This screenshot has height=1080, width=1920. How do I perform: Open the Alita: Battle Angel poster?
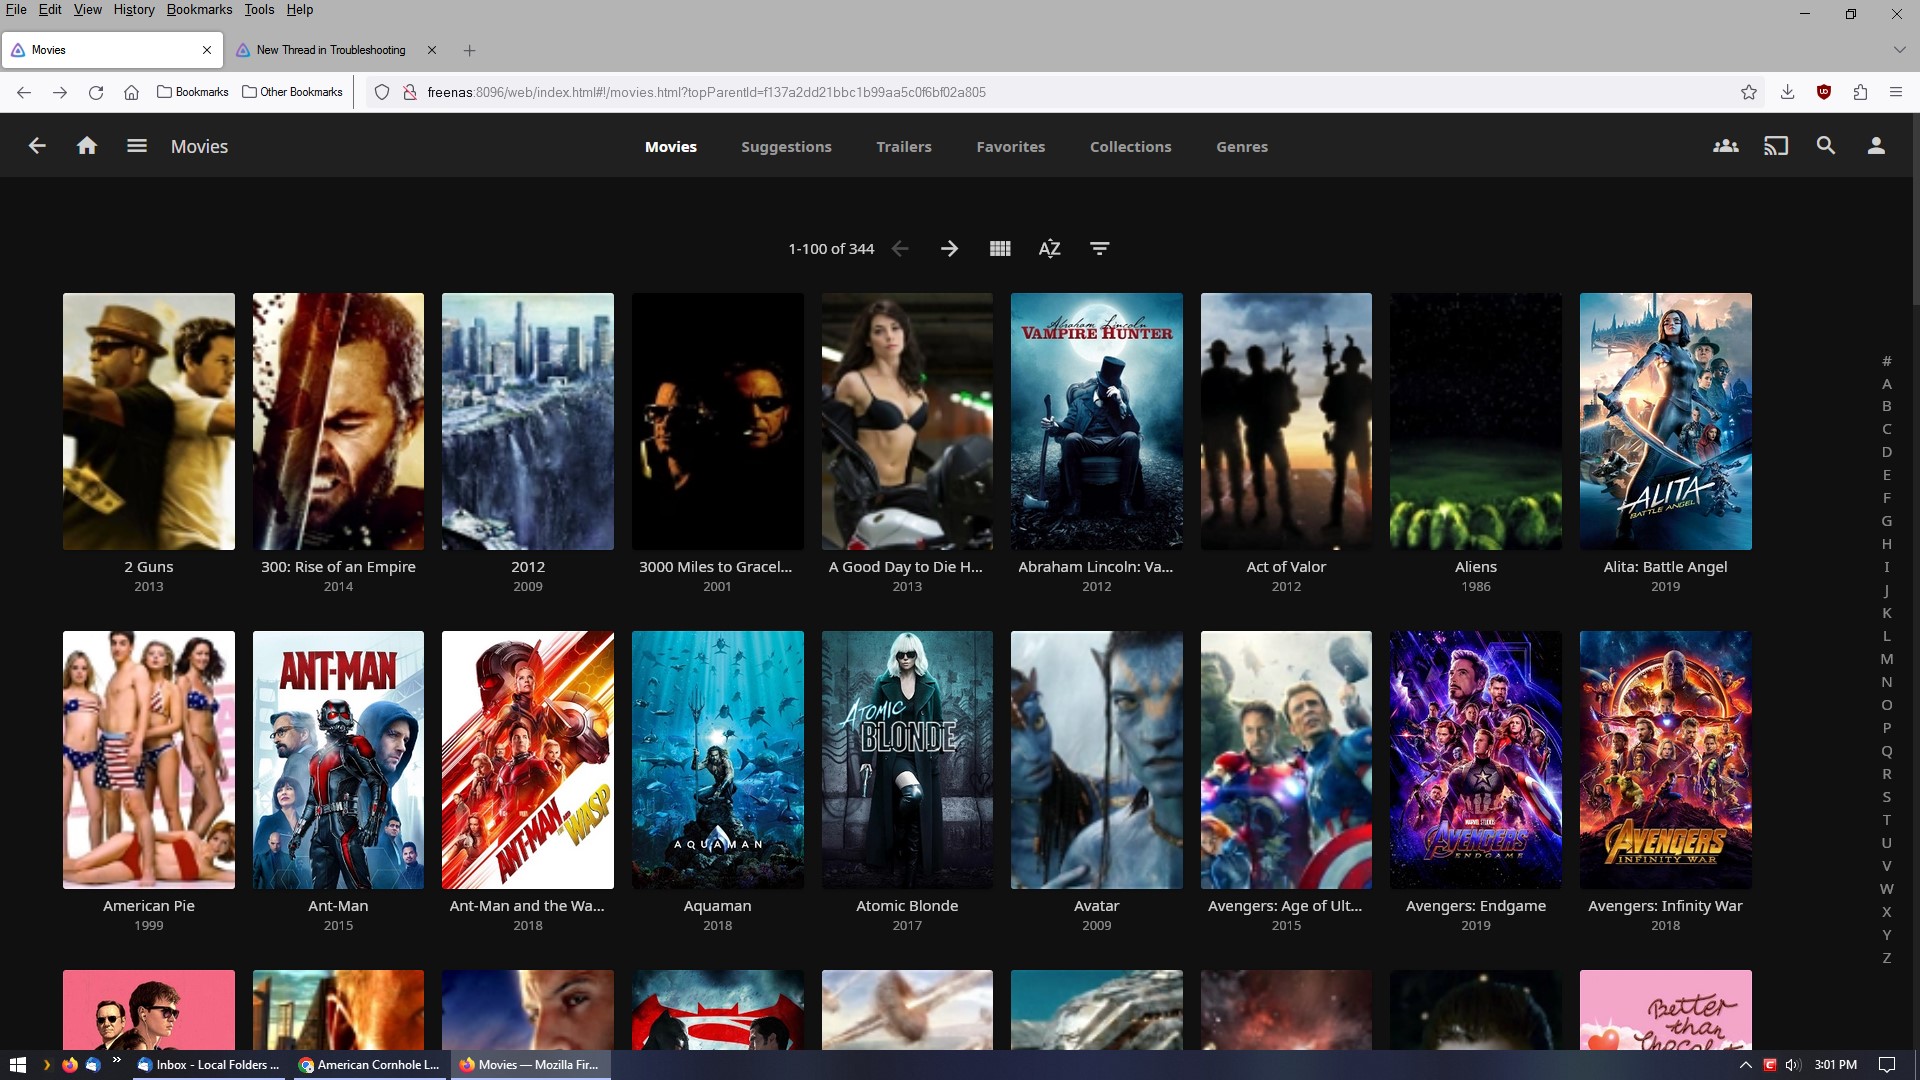[x=1665, y=421]
